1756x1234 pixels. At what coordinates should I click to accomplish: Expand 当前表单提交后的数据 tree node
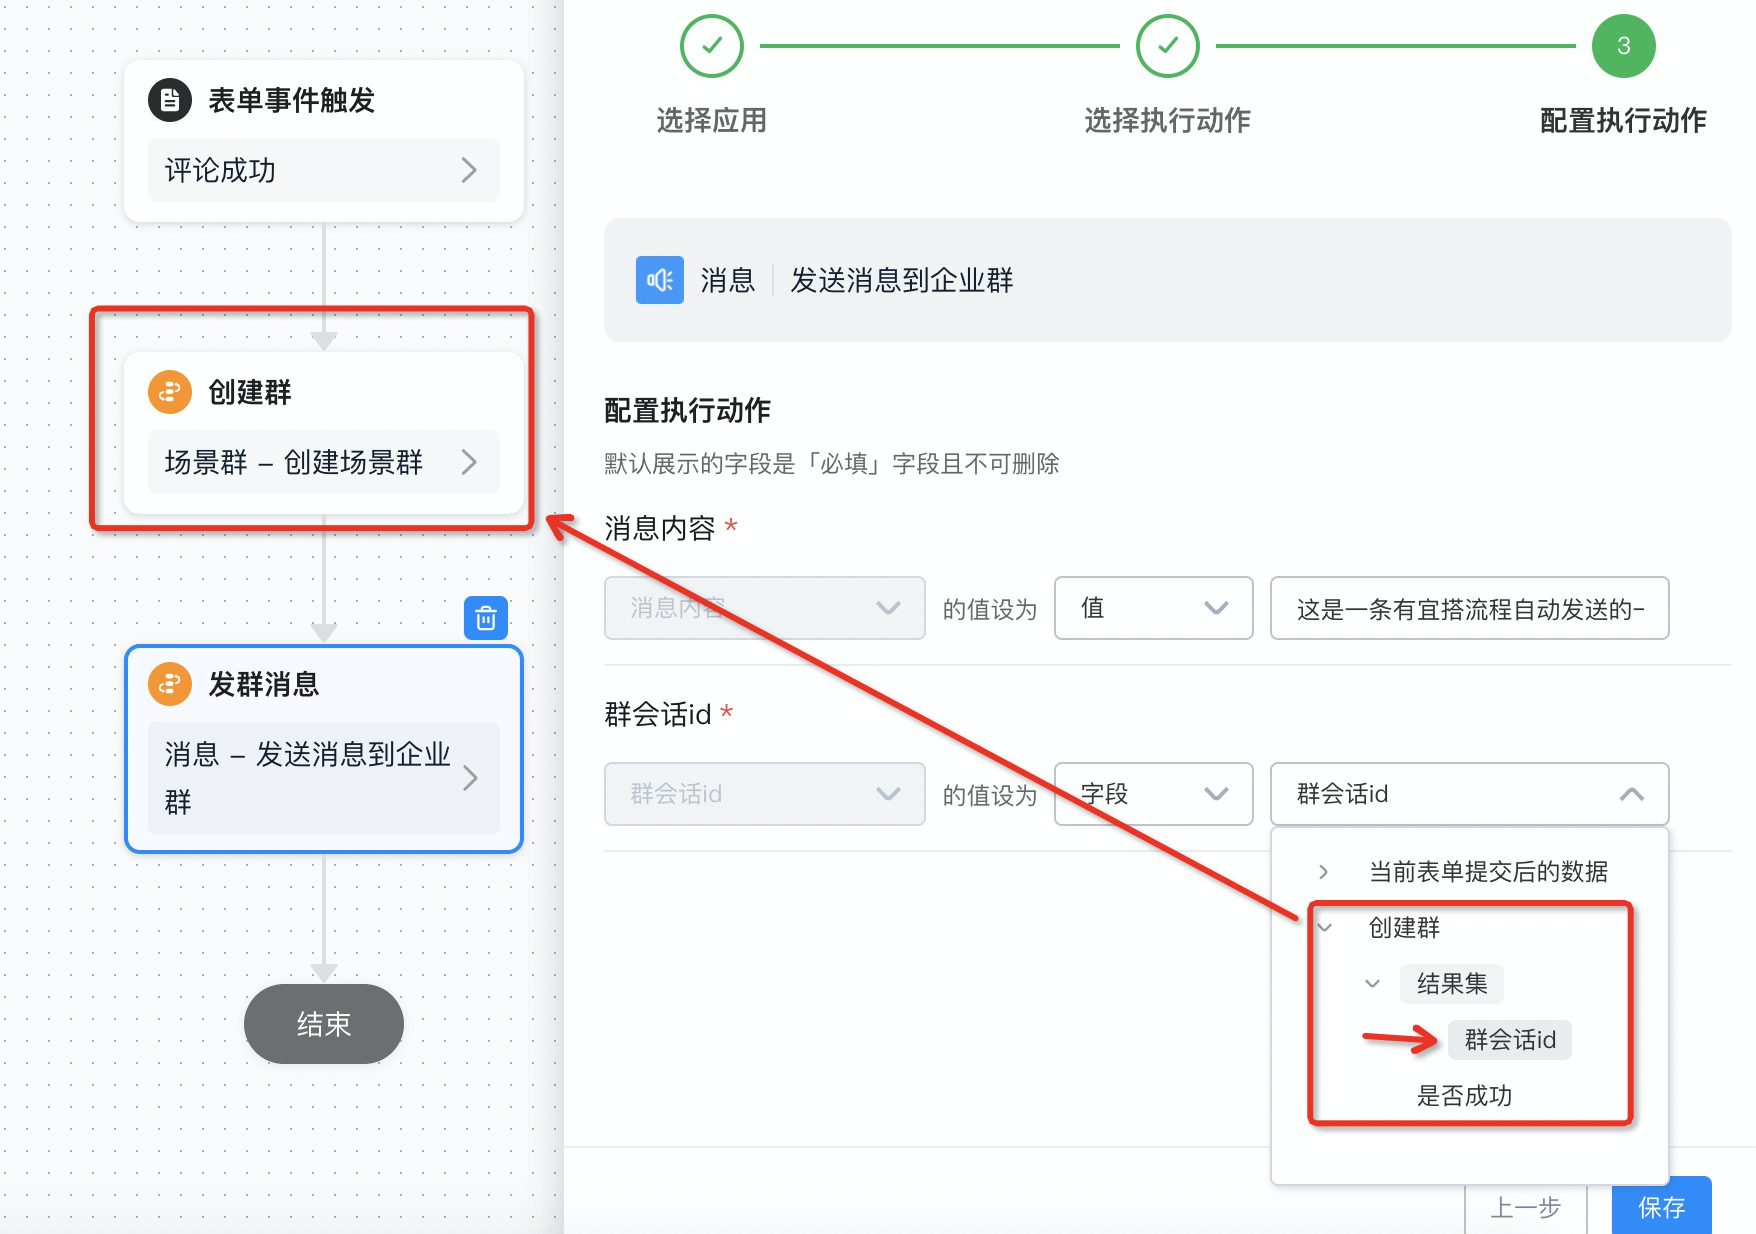tap(1324, 872)
